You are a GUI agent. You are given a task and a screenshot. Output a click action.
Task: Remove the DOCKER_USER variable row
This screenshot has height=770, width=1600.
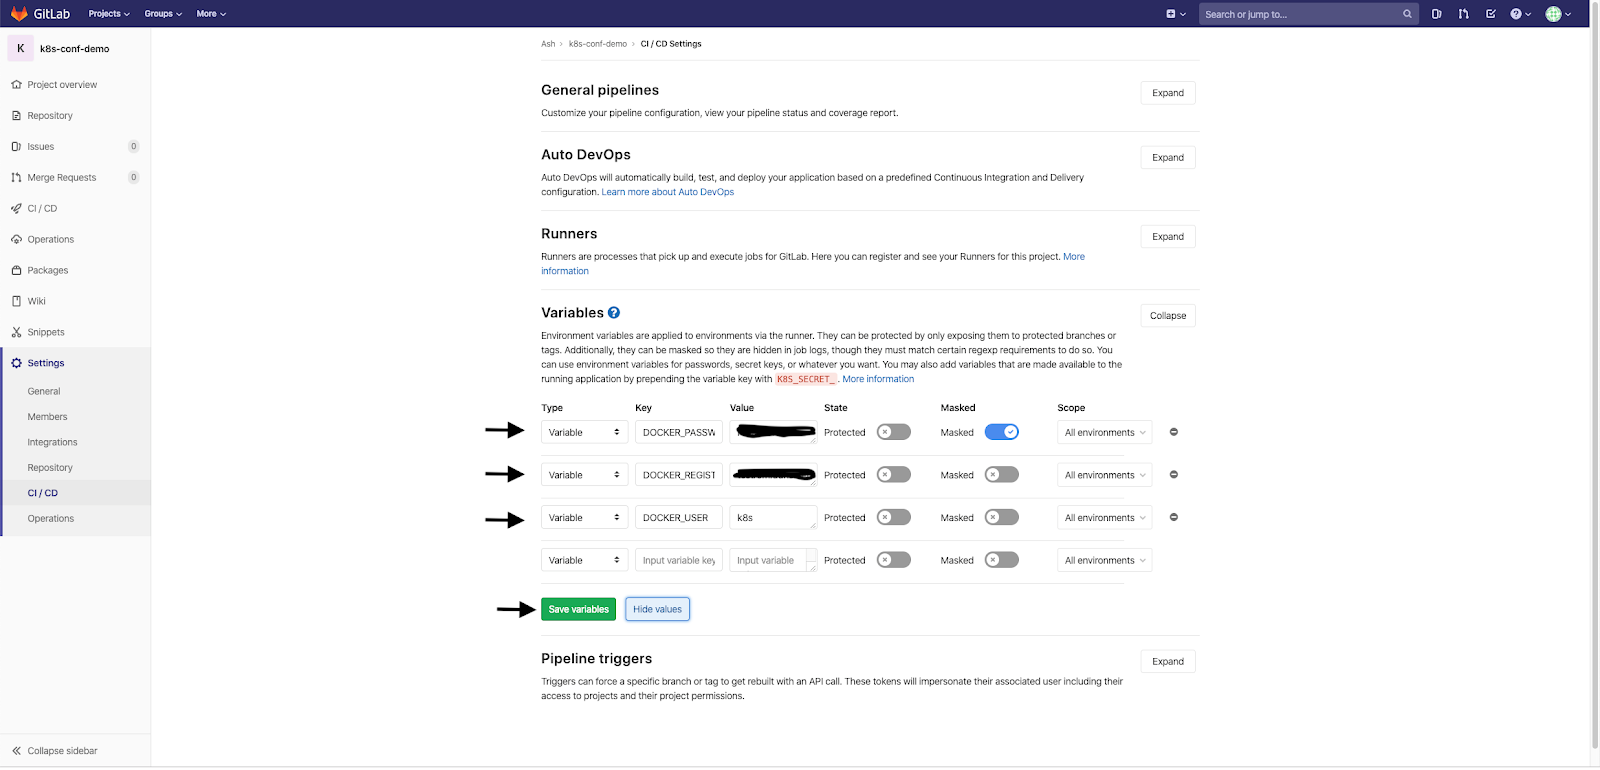point(1174,517)
